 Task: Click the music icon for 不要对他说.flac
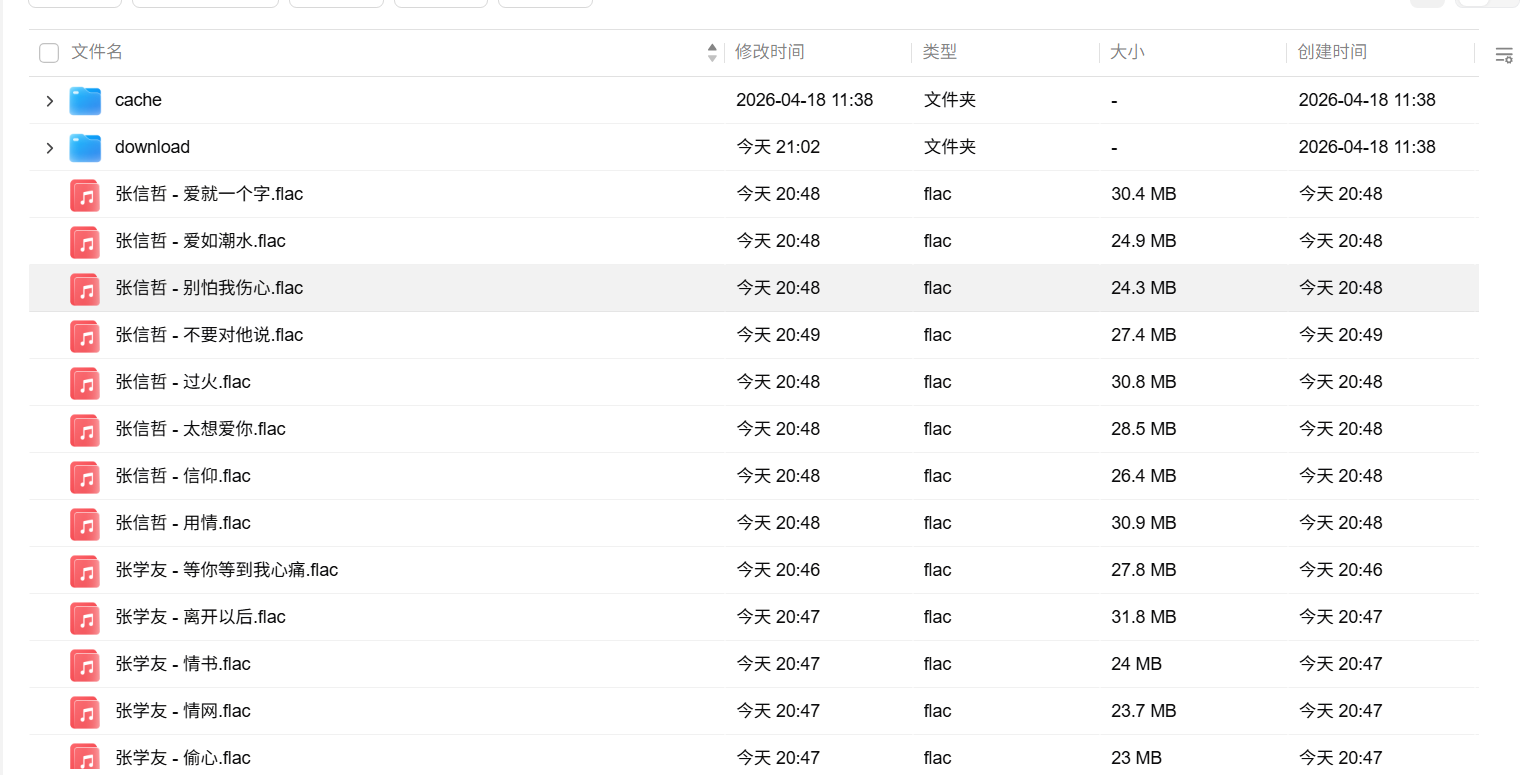tap(85, 335)
